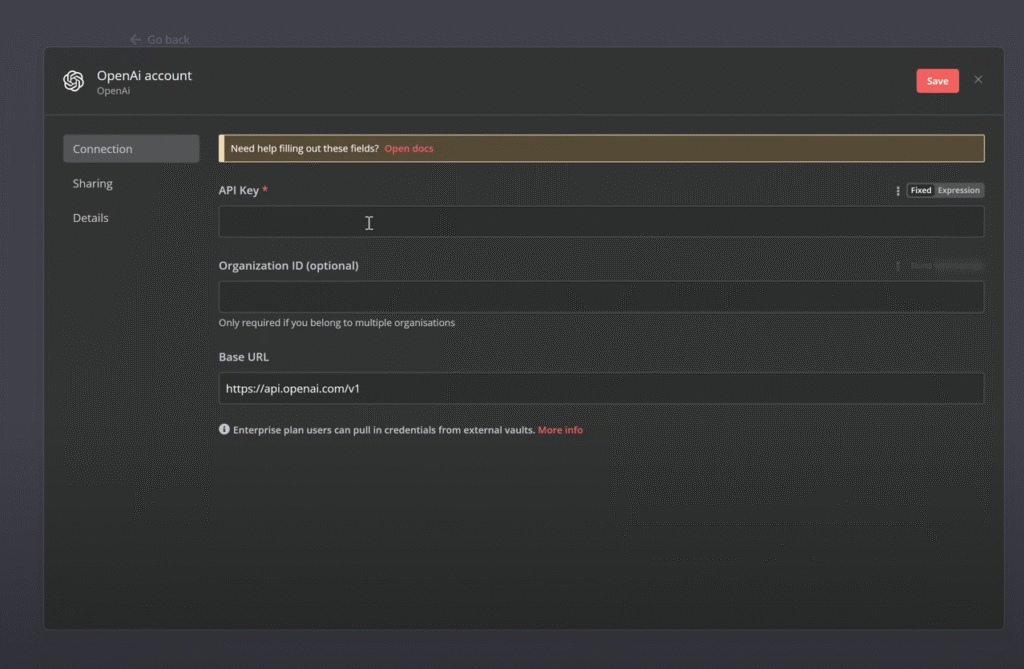Switch API Key mode to Expression
The width and height of the screenshot is (1024, 669).
958,190
